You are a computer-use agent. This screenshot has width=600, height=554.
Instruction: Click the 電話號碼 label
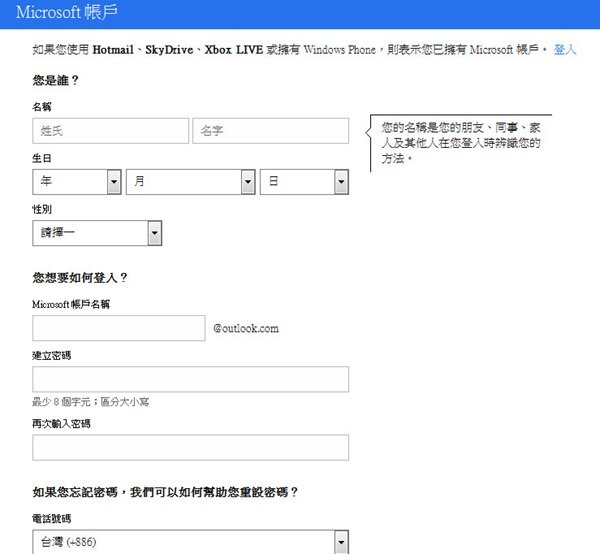52,519
